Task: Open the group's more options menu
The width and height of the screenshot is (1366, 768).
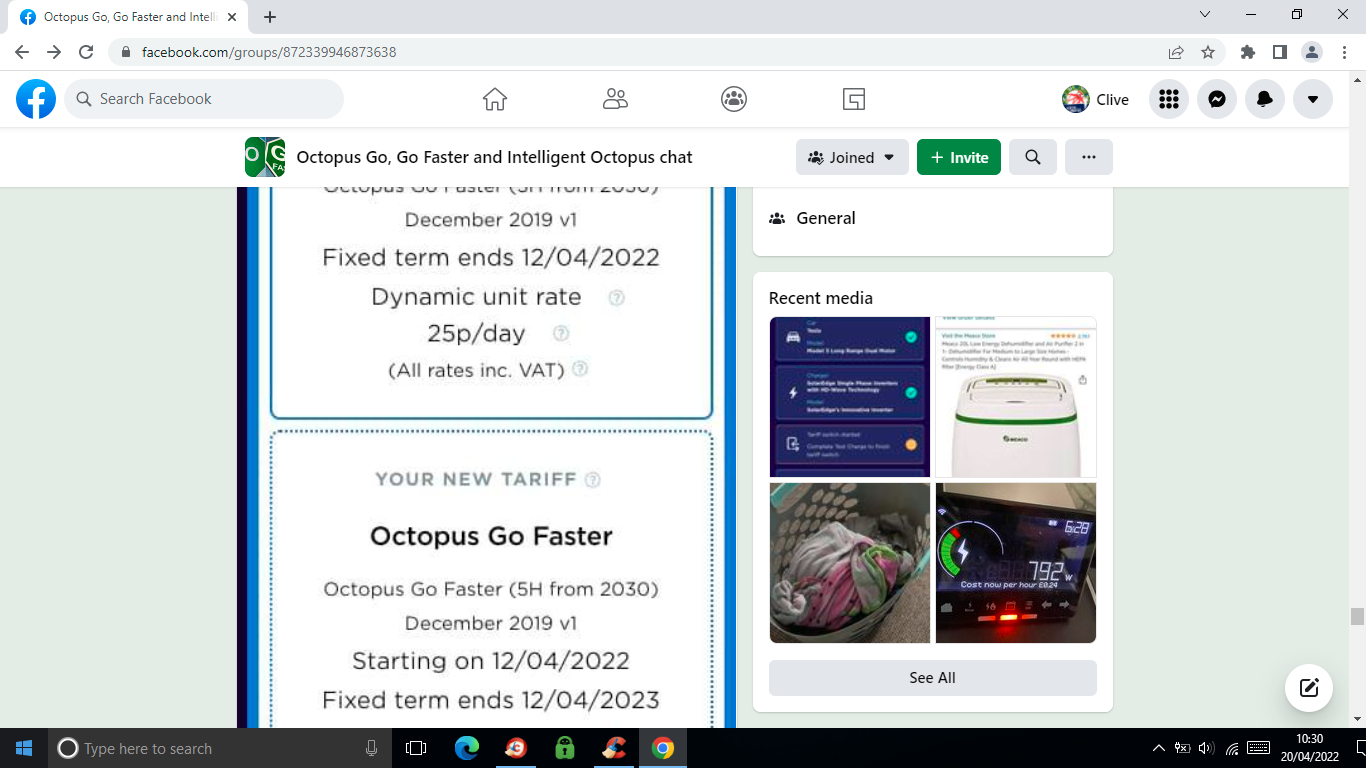Action: [1089, 157]
